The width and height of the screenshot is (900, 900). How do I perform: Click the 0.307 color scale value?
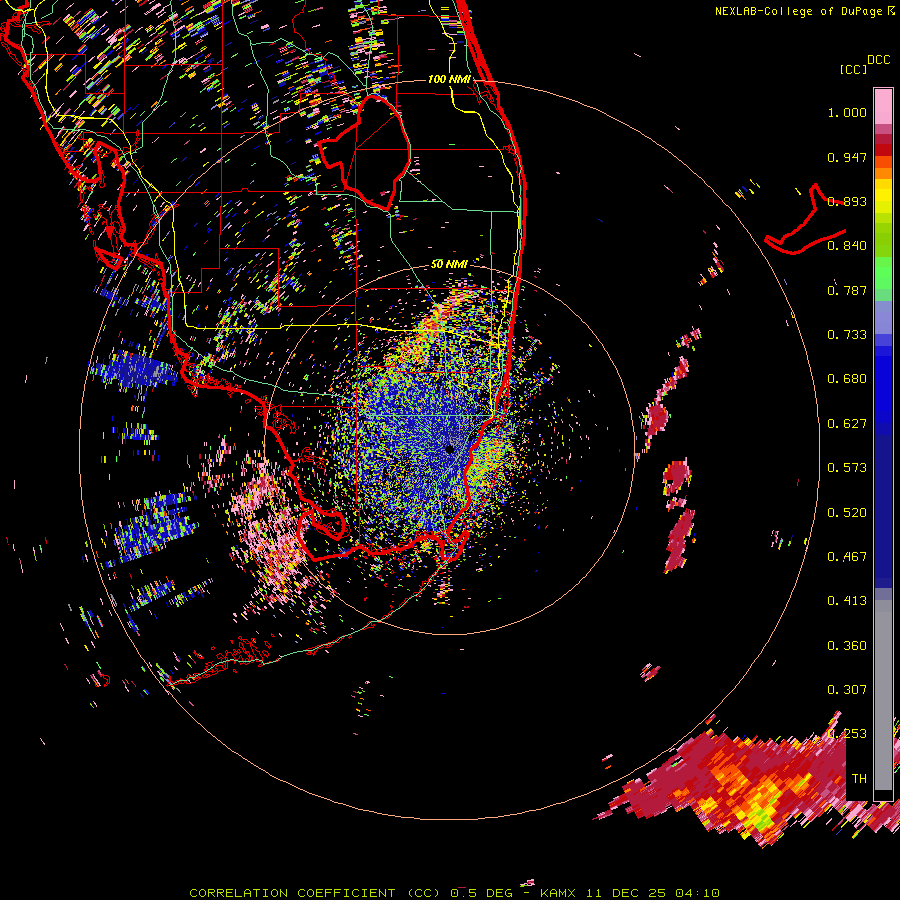[x=847, y=690]
